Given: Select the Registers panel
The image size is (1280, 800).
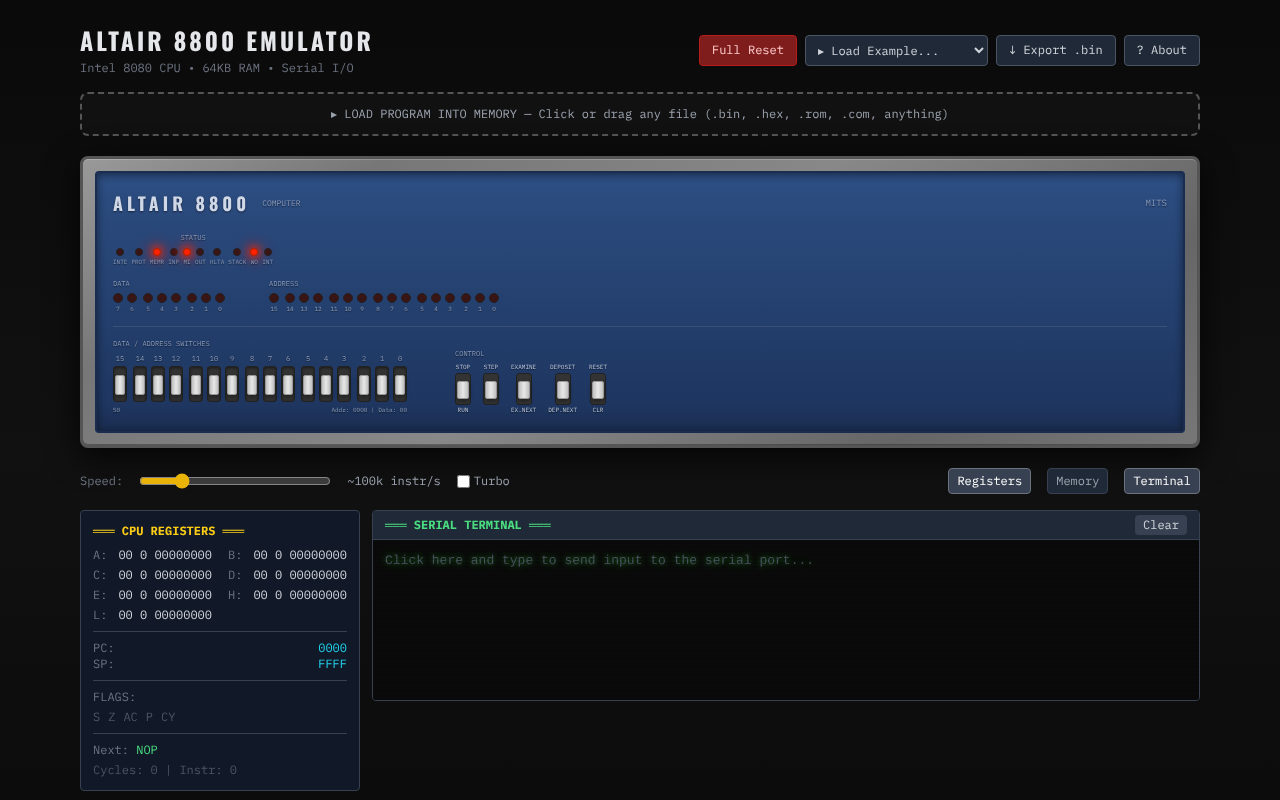Looking at the screenshot, I should pos(989,481).
